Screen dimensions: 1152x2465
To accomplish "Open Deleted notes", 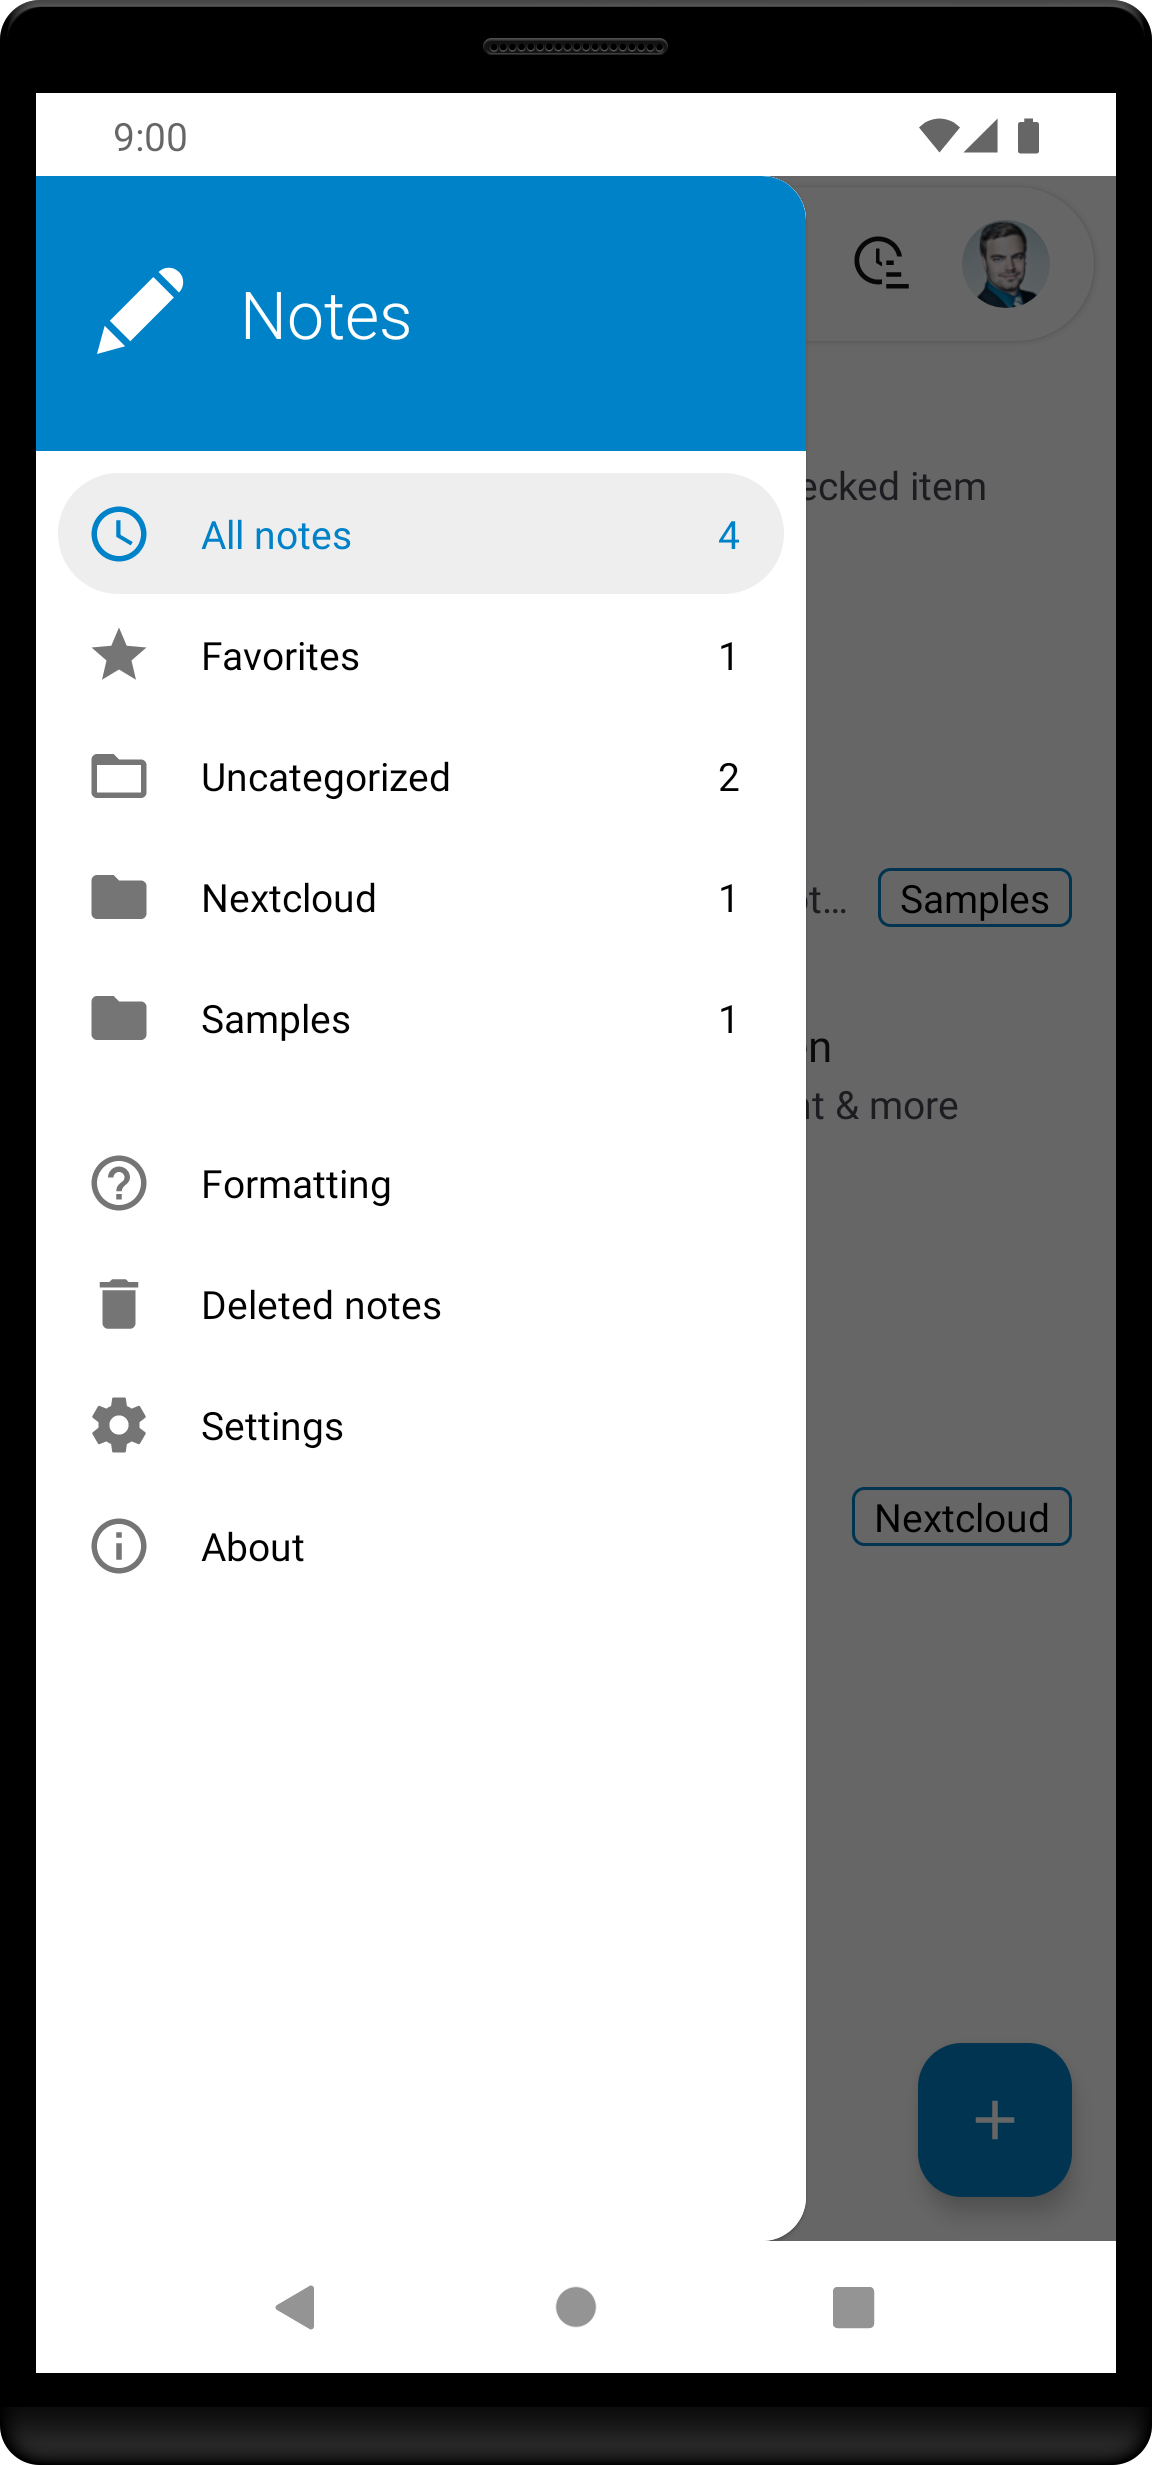I will [421, 1304].
